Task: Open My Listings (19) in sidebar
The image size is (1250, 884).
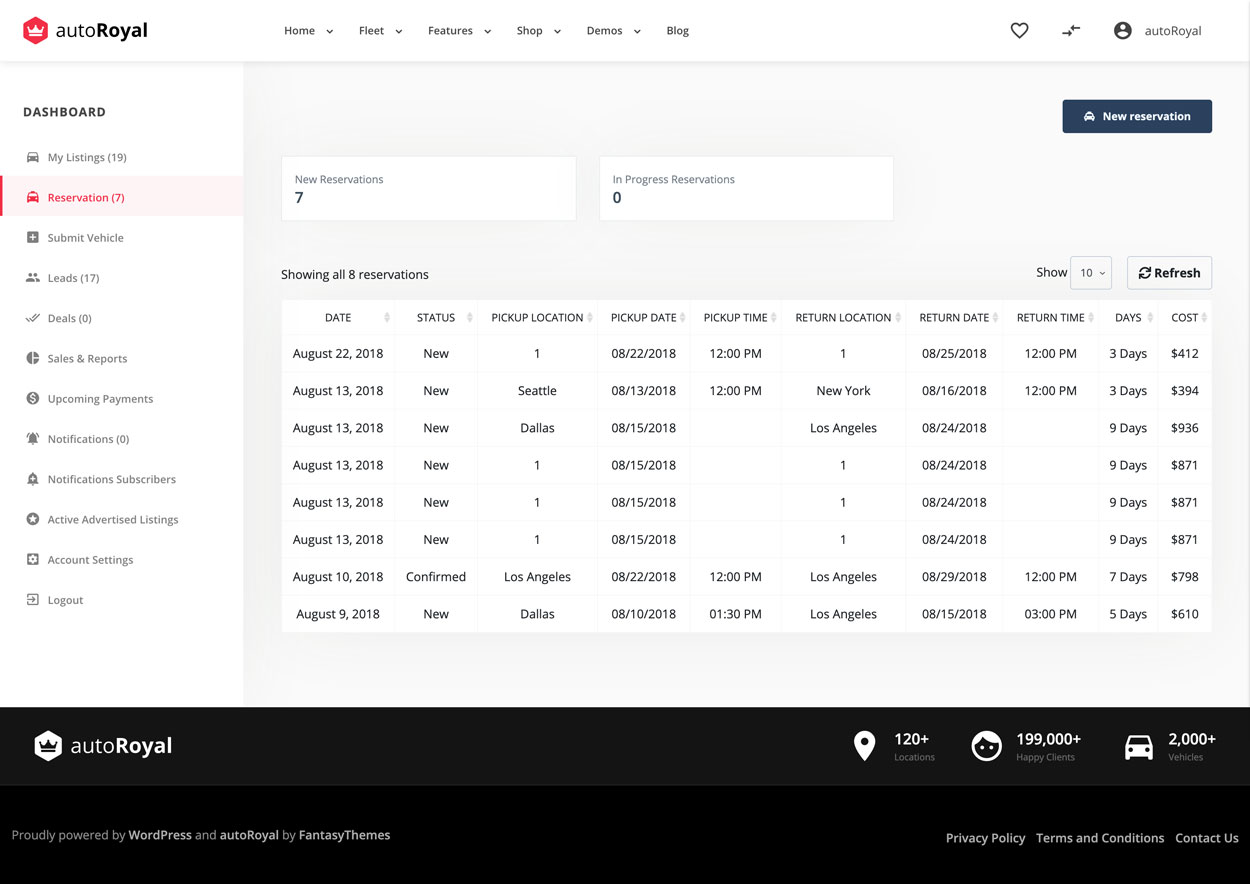Action: click(x=87, y=157)
